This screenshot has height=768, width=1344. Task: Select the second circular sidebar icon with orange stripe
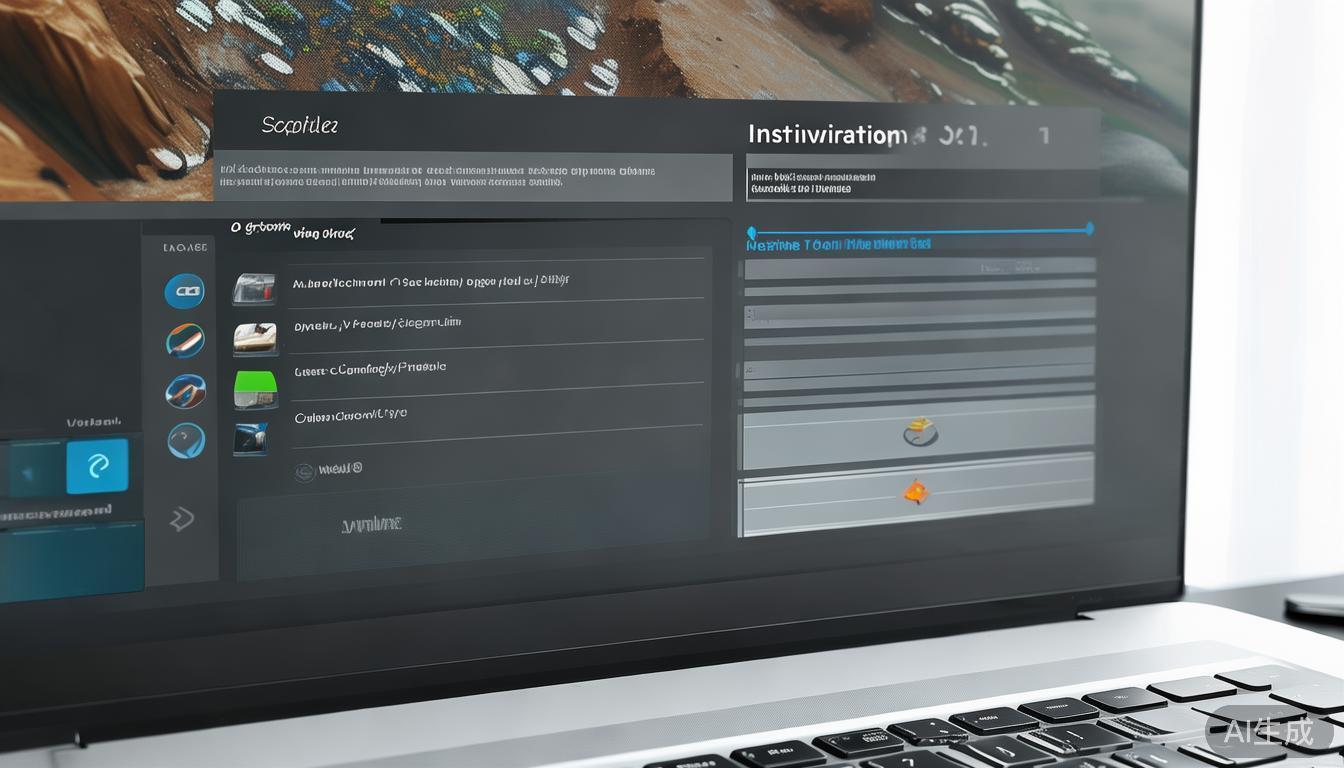(185, 340)
